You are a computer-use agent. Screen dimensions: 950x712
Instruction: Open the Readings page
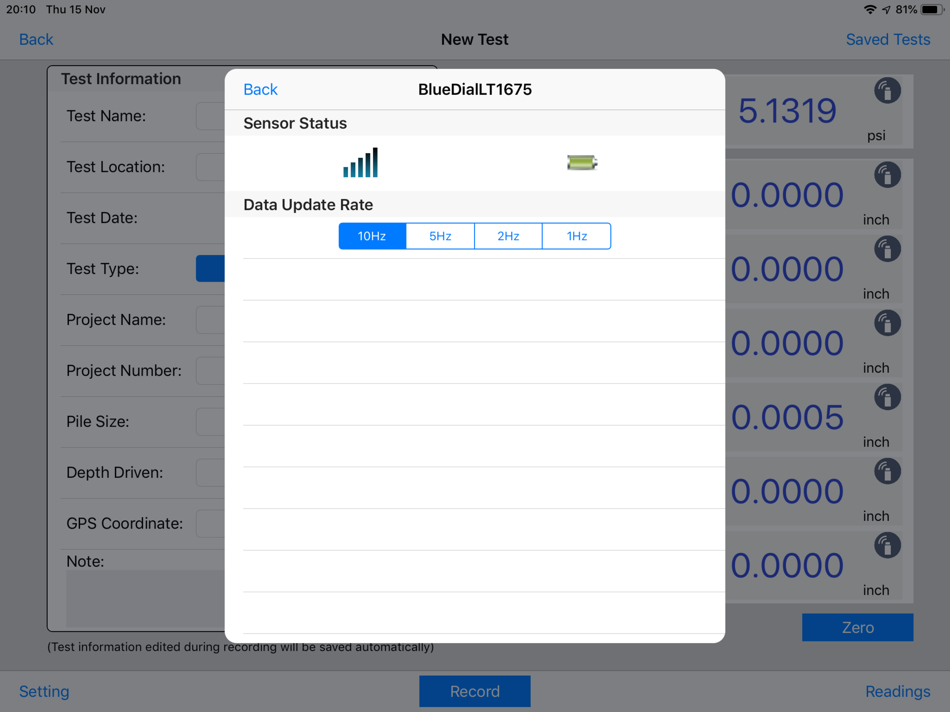(897, 691)
